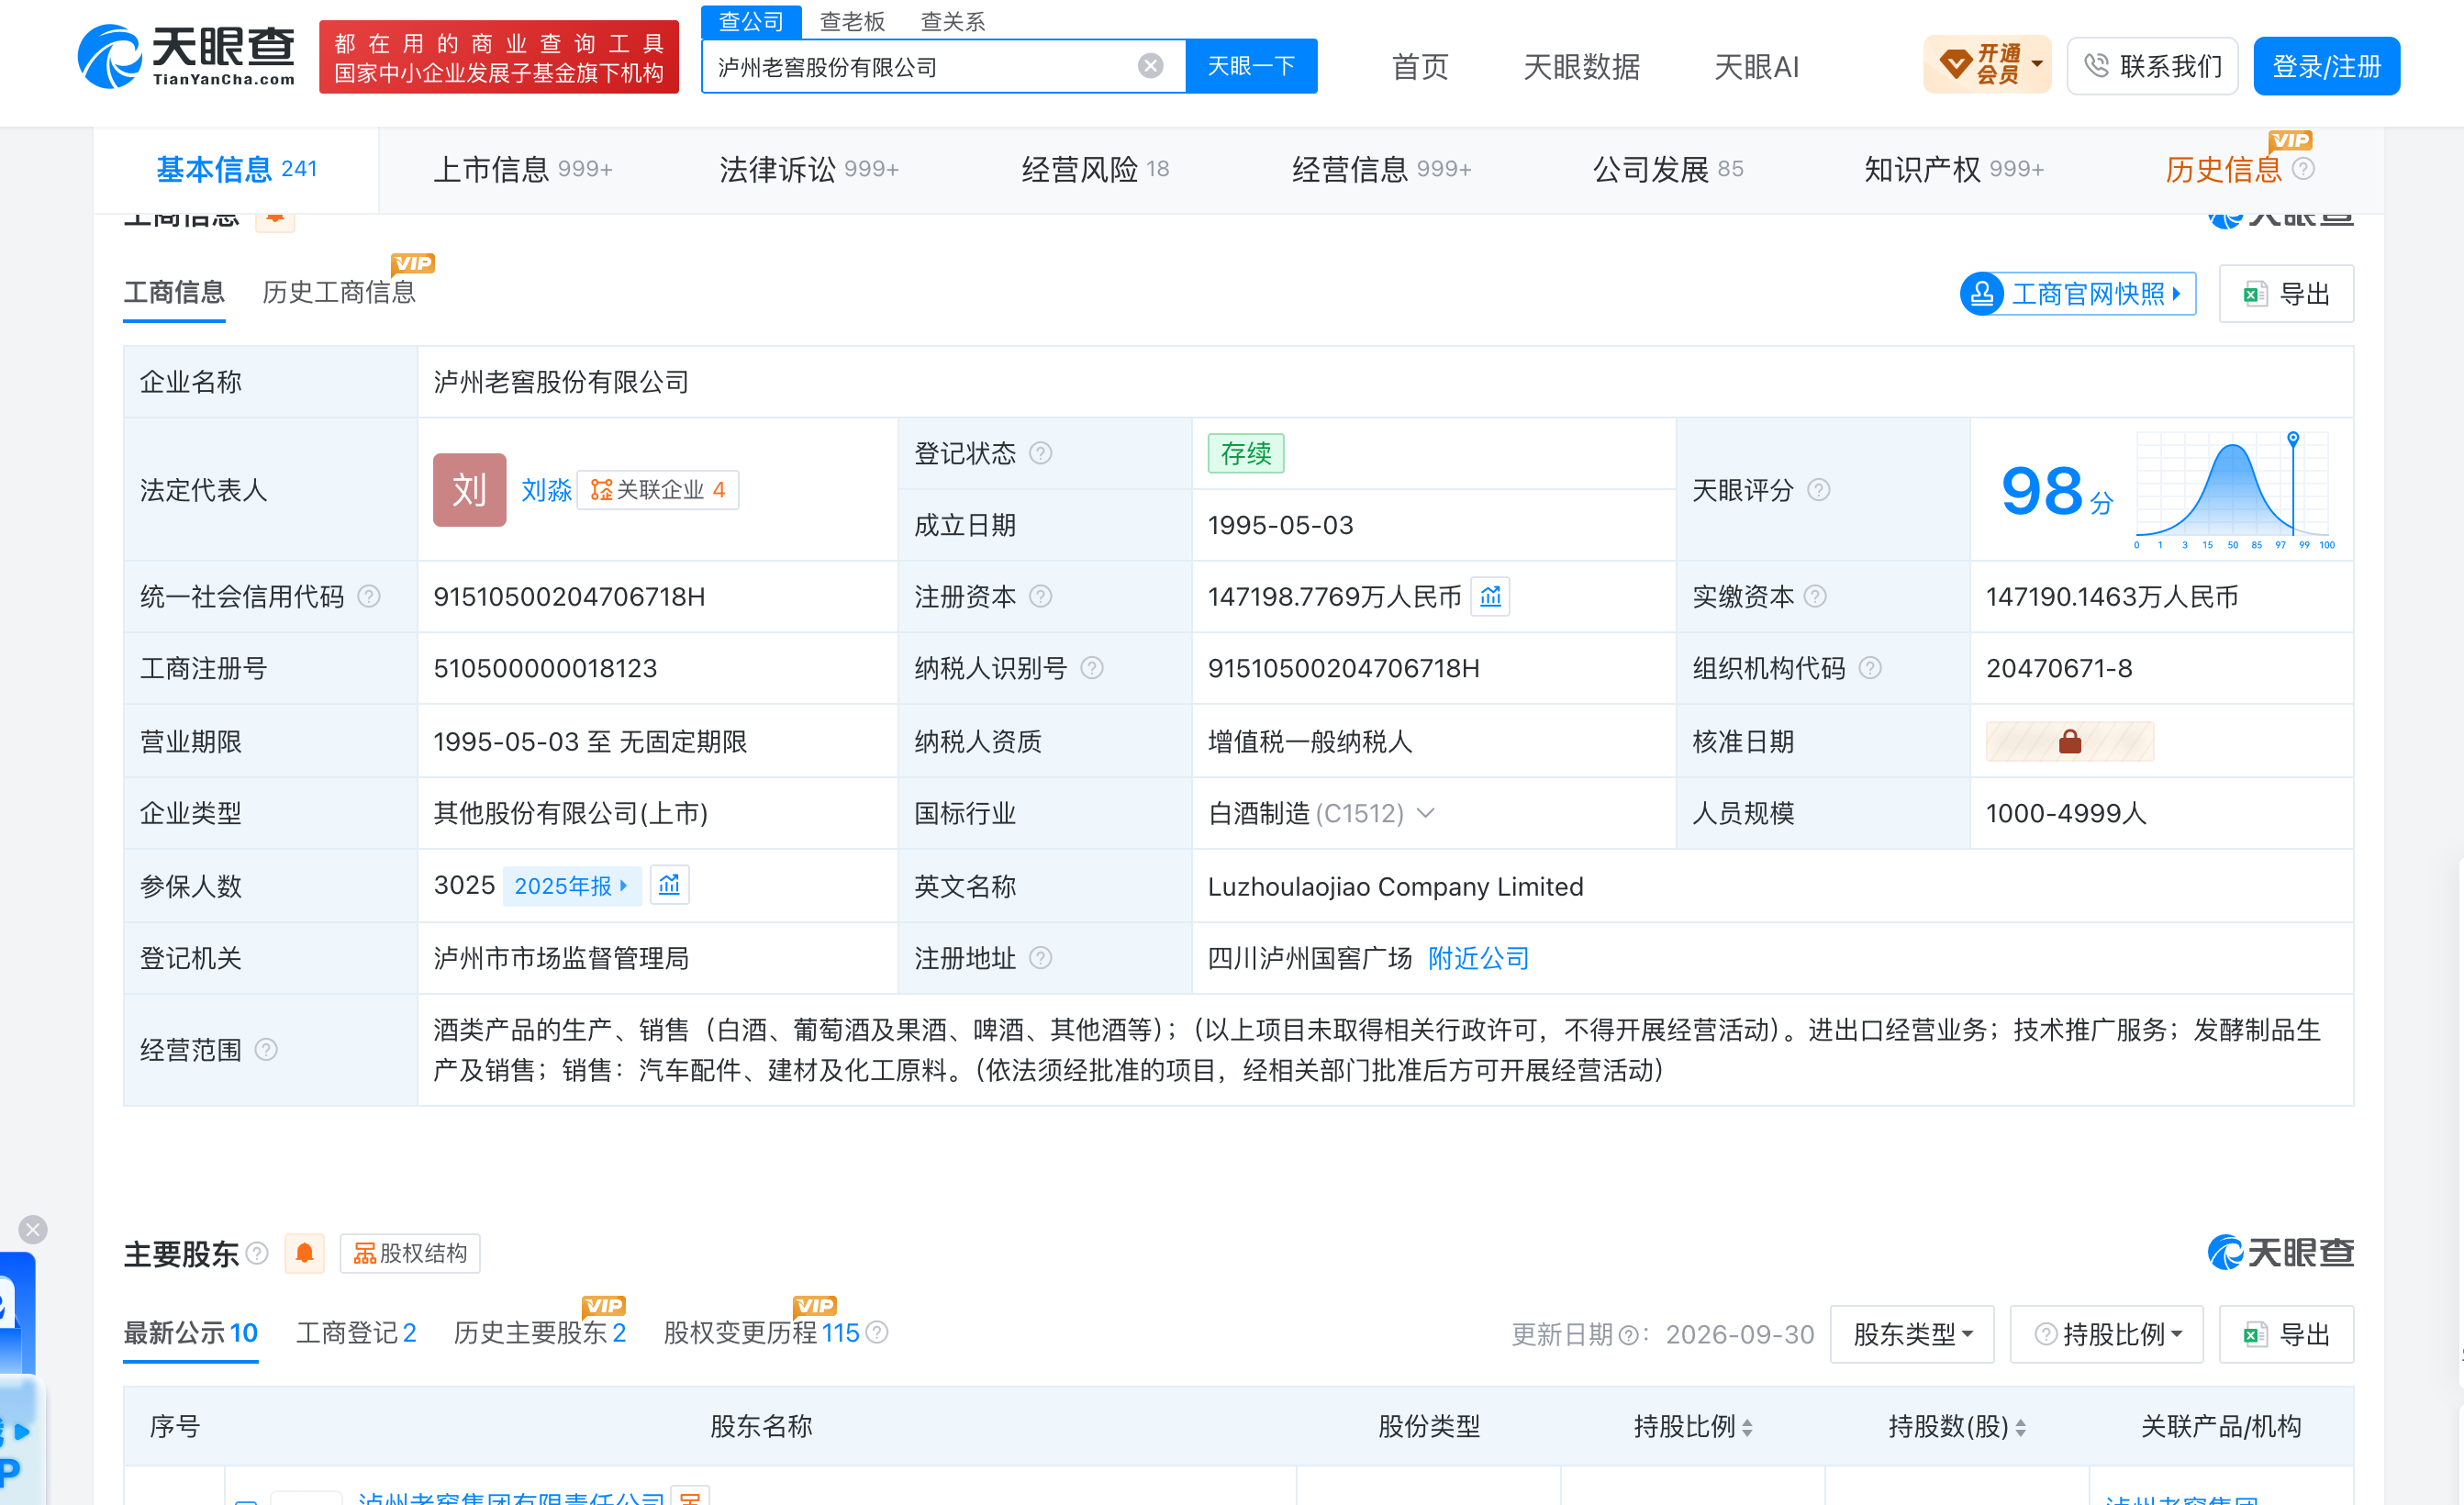
Task: Open help icon next to 登记状态
Action: (1040, 453)
